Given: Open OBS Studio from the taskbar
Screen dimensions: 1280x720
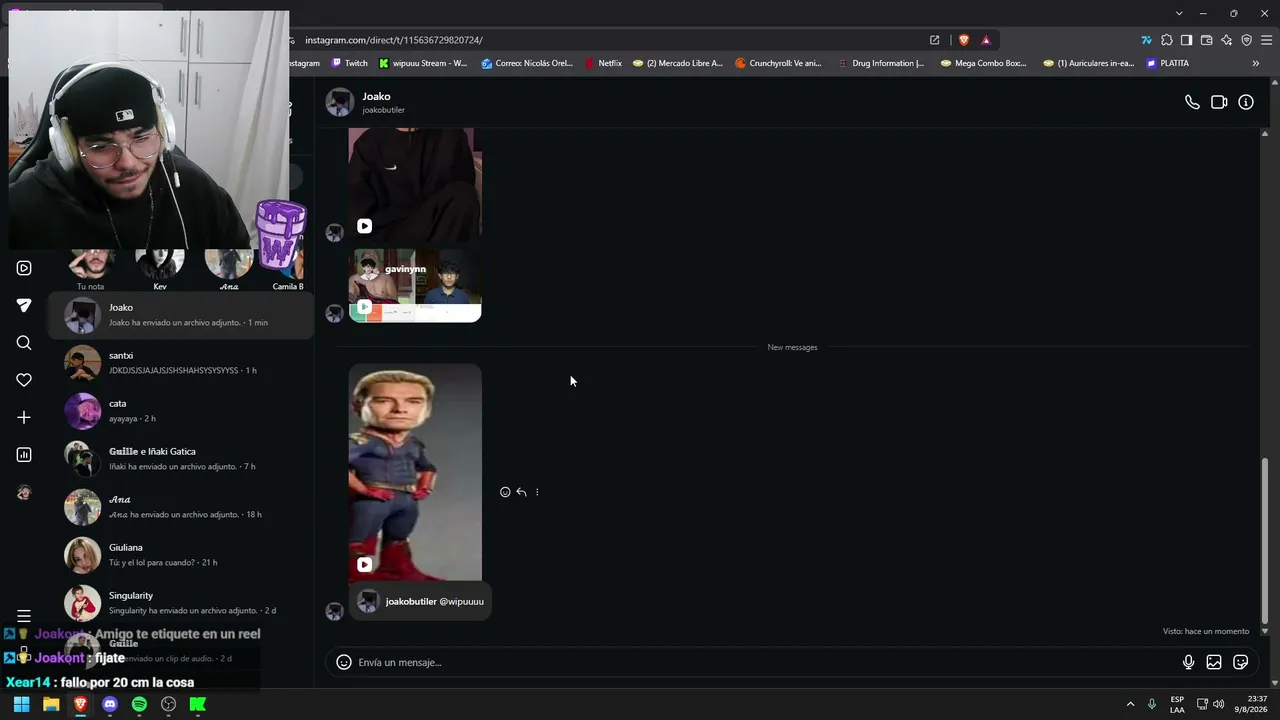Looking at the screenshot, I should (x=168, y=704).
